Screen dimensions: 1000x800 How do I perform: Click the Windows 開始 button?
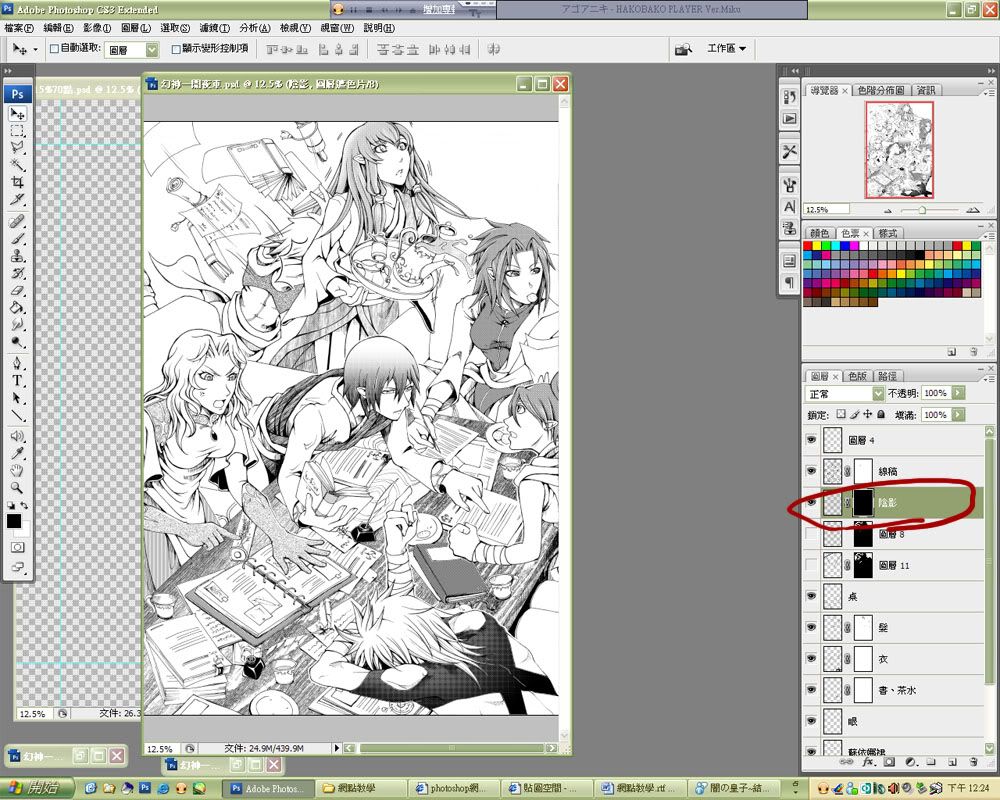click(x=38, y=788)
